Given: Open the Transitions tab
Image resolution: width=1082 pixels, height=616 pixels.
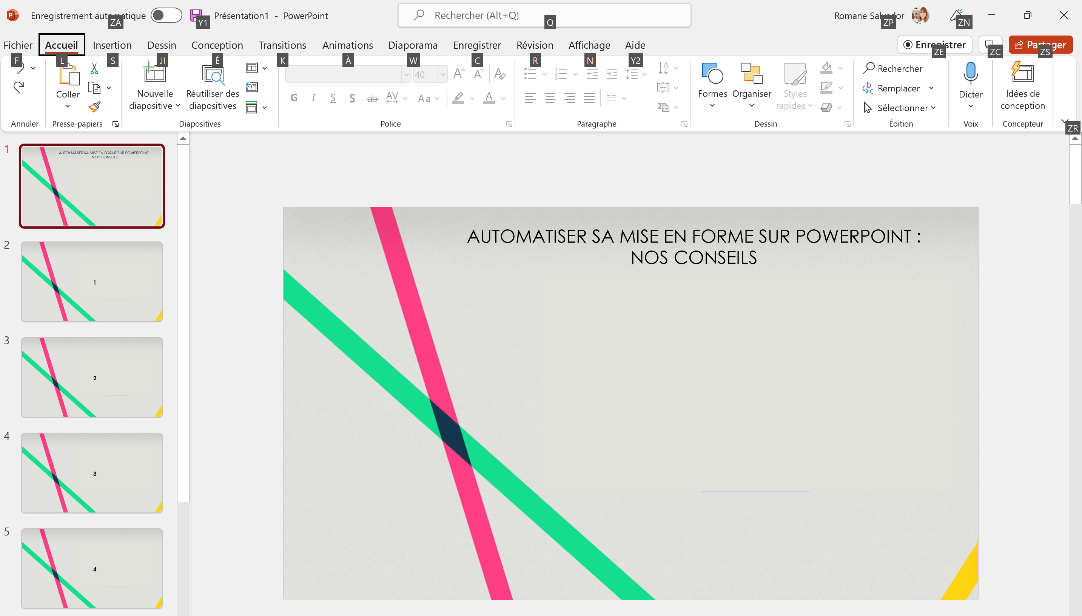Looking at the screenshot, I should (282, 45).
